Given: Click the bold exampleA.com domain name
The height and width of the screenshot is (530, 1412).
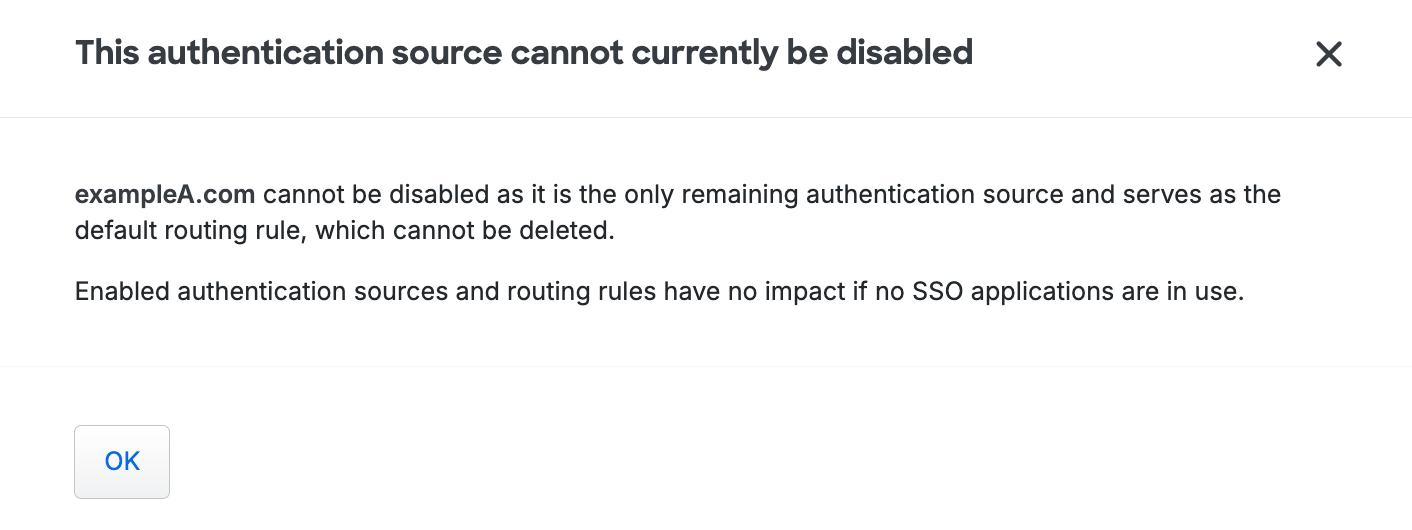Looking at the screenshot, I should [165, 194].
